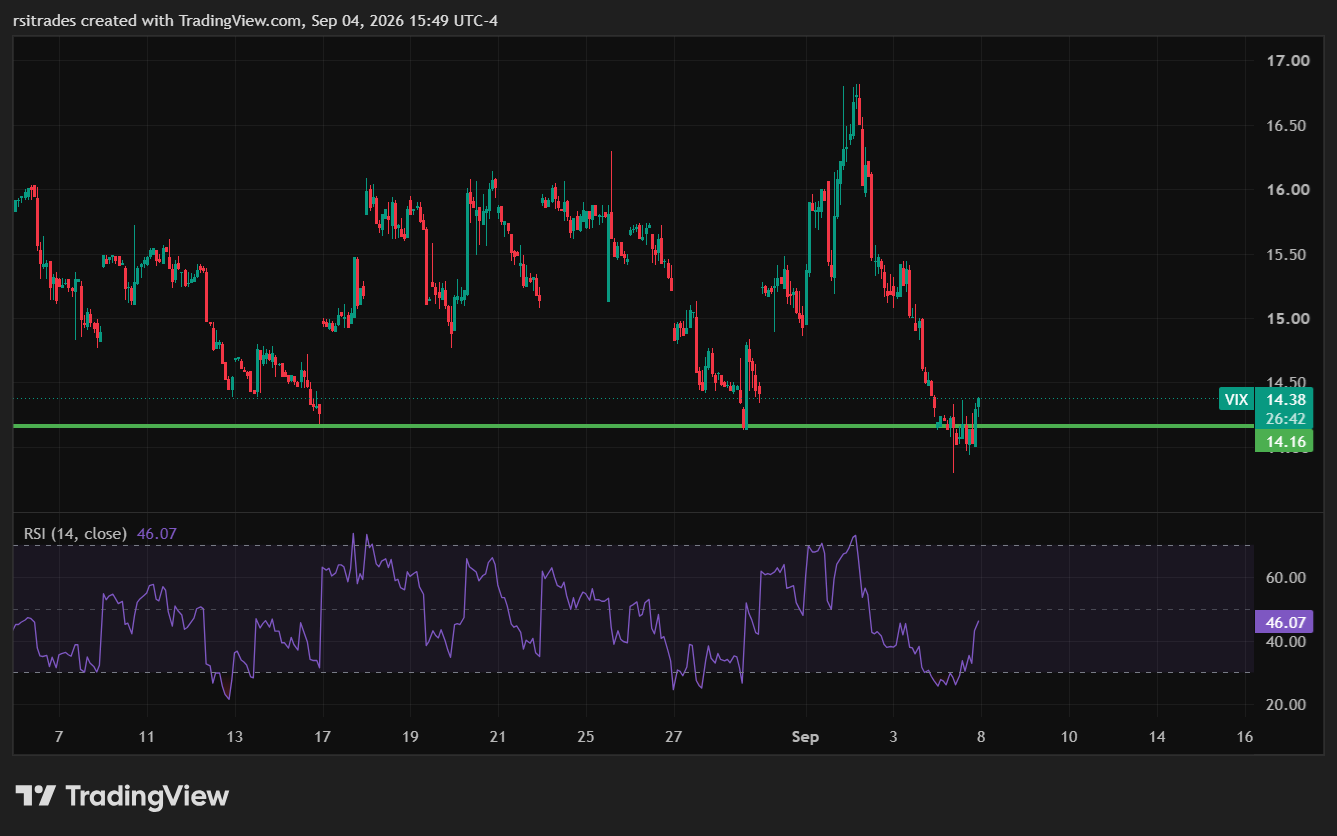Click the rsitrades created with TradingView.com header

[255, 21]
